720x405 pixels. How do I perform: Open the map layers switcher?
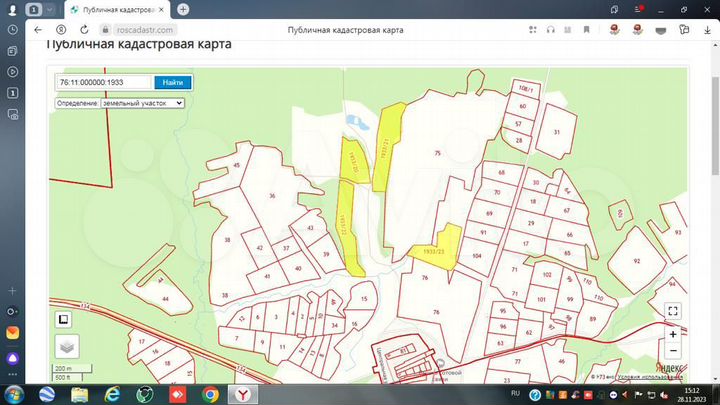(x=66, y=346)
